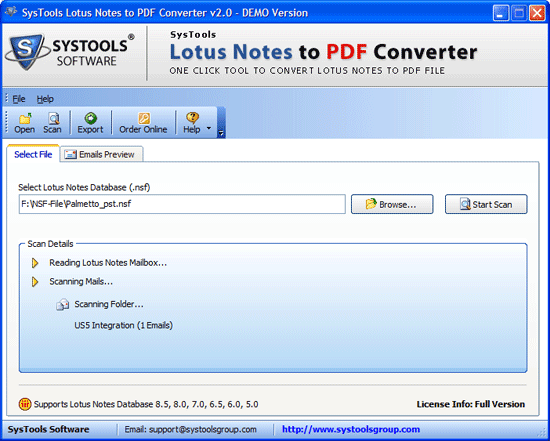Click the orange supported-versions icon
This screenshot has width=550, height=441.
tap(25, 404)
